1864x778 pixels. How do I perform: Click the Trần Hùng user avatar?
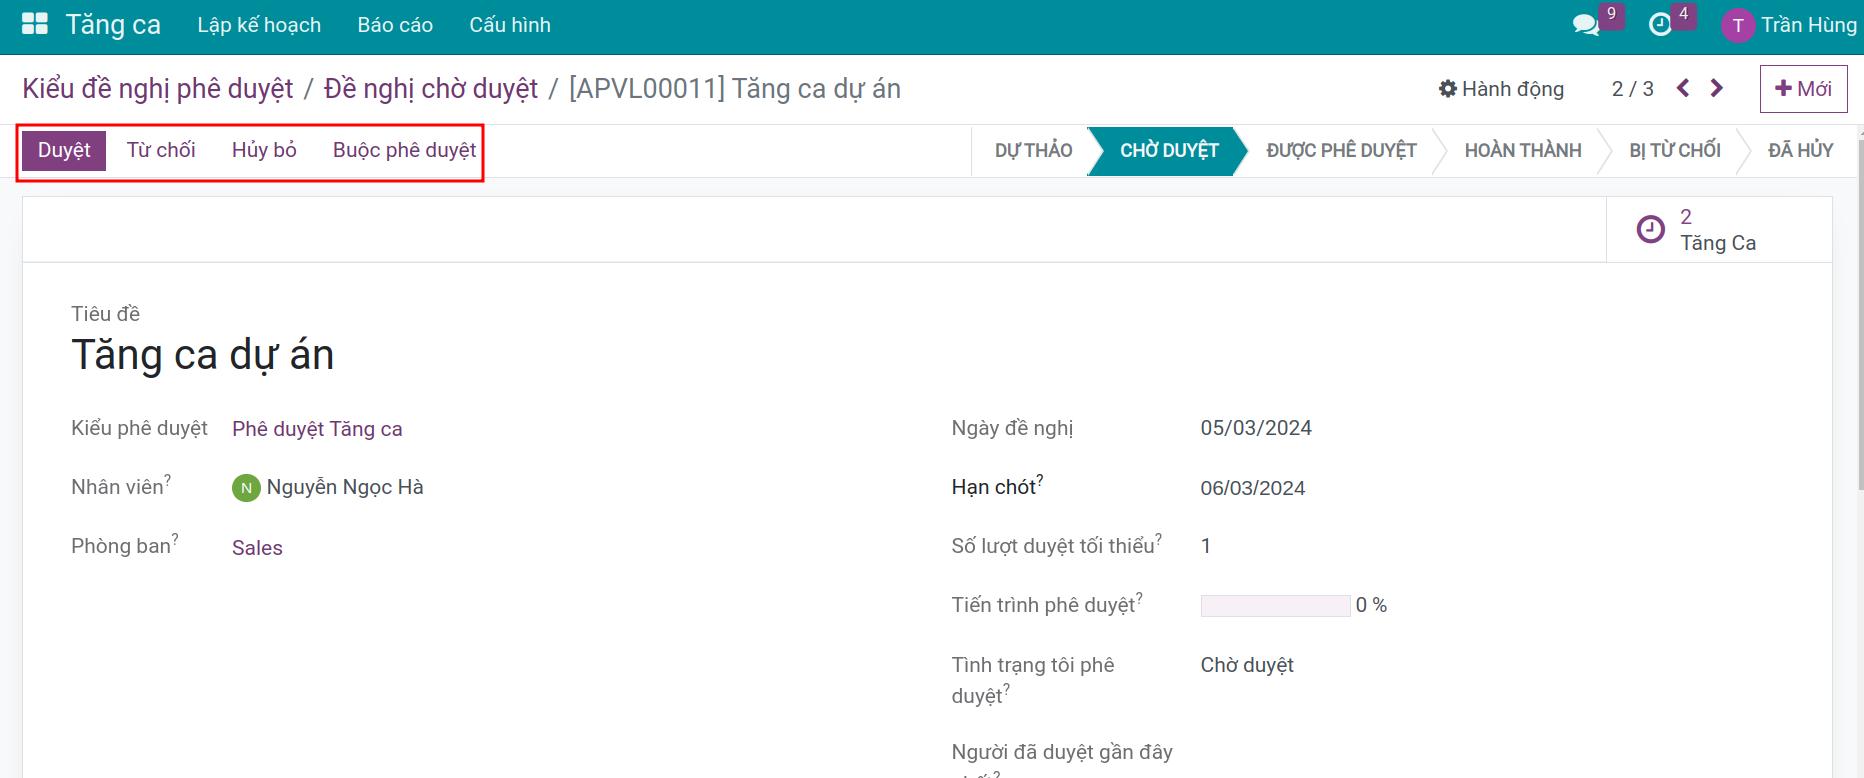[1738, 26]
